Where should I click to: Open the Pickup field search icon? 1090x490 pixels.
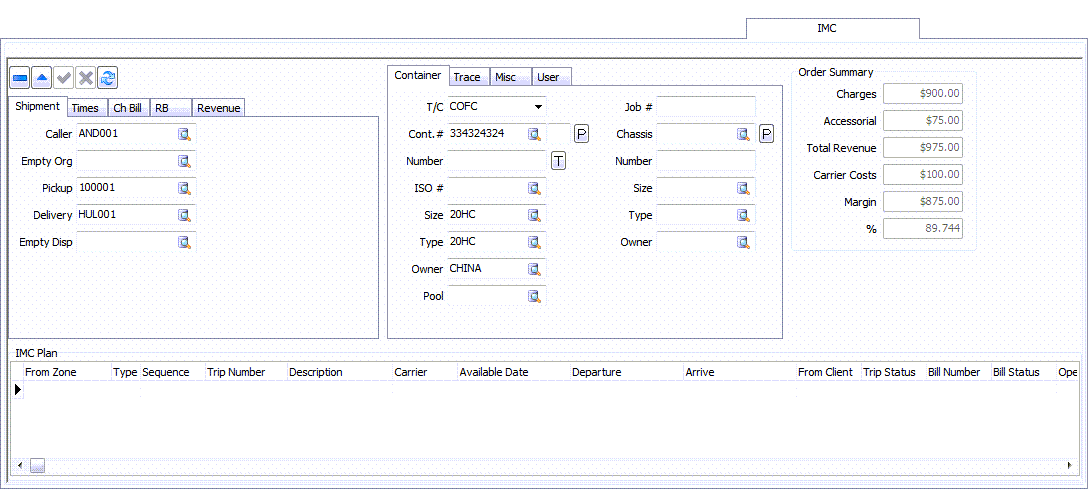coord(185,188)
